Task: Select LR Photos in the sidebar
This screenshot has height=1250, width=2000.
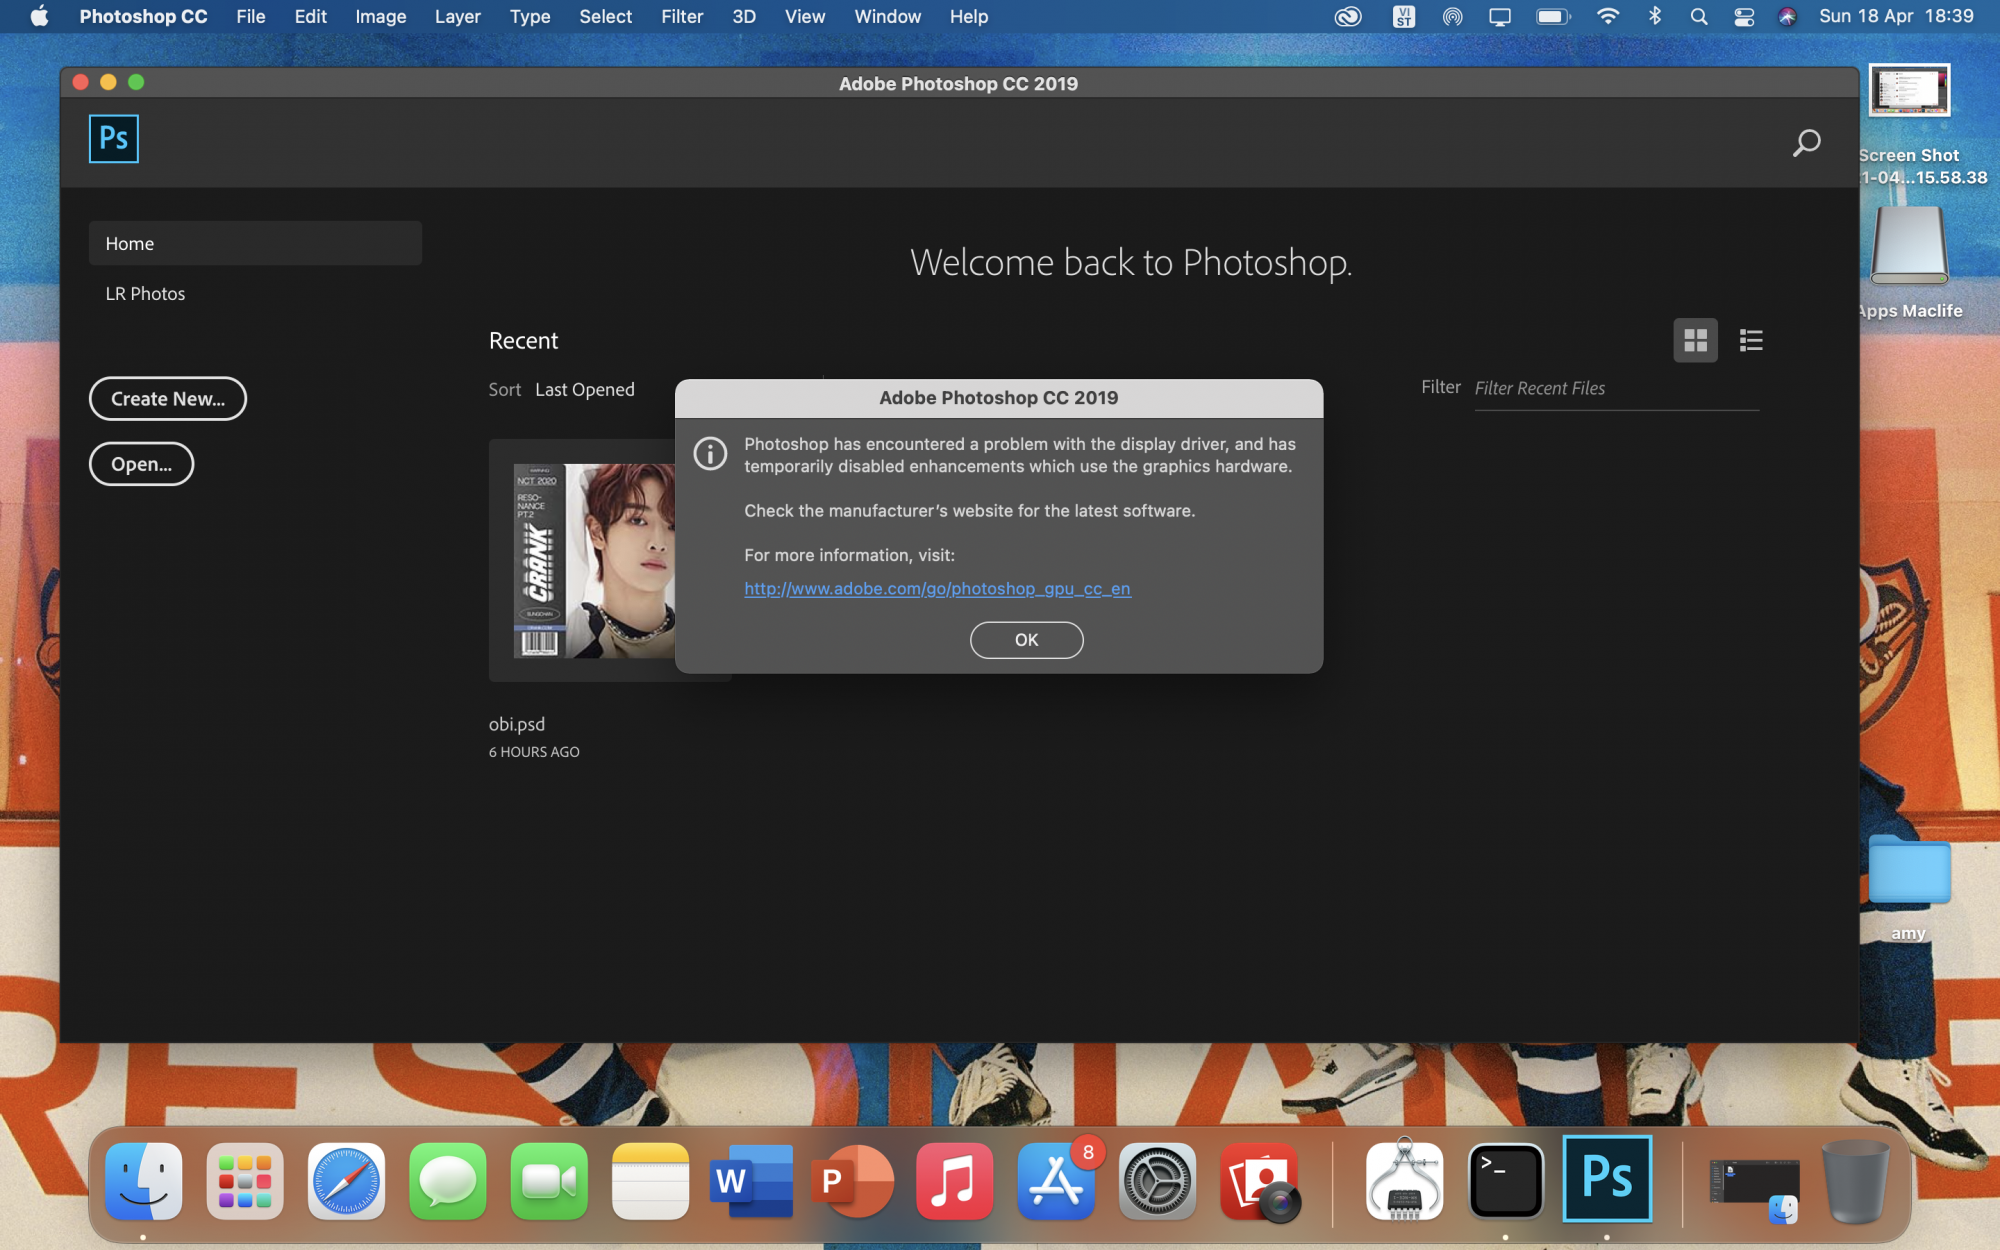Action: [x=145, y=294]
